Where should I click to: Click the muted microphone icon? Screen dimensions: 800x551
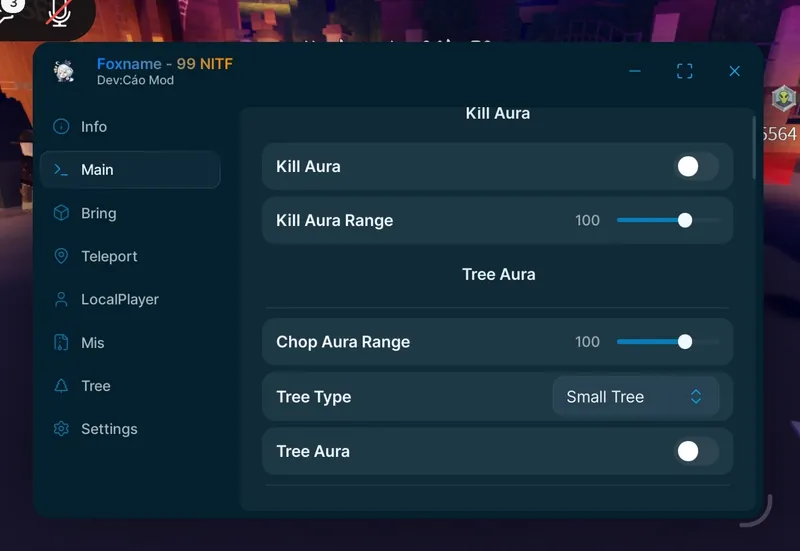click(60, 14)
